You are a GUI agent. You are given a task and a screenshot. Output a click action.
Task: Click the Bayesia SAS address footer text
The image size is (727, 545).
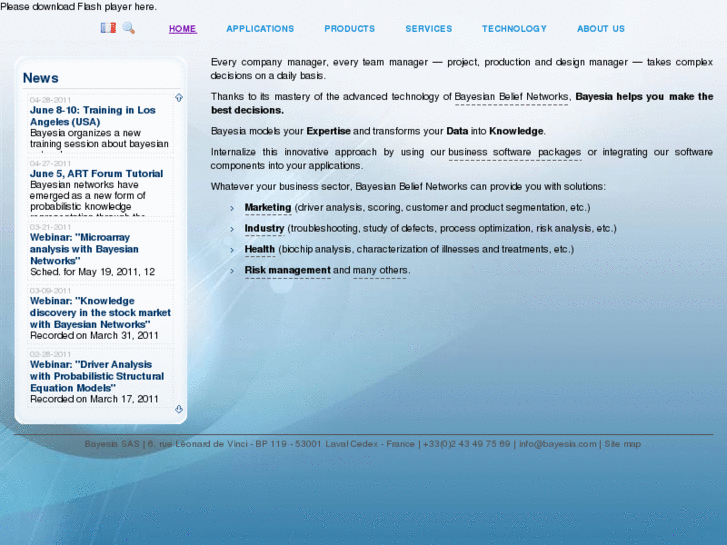(249, 444)
